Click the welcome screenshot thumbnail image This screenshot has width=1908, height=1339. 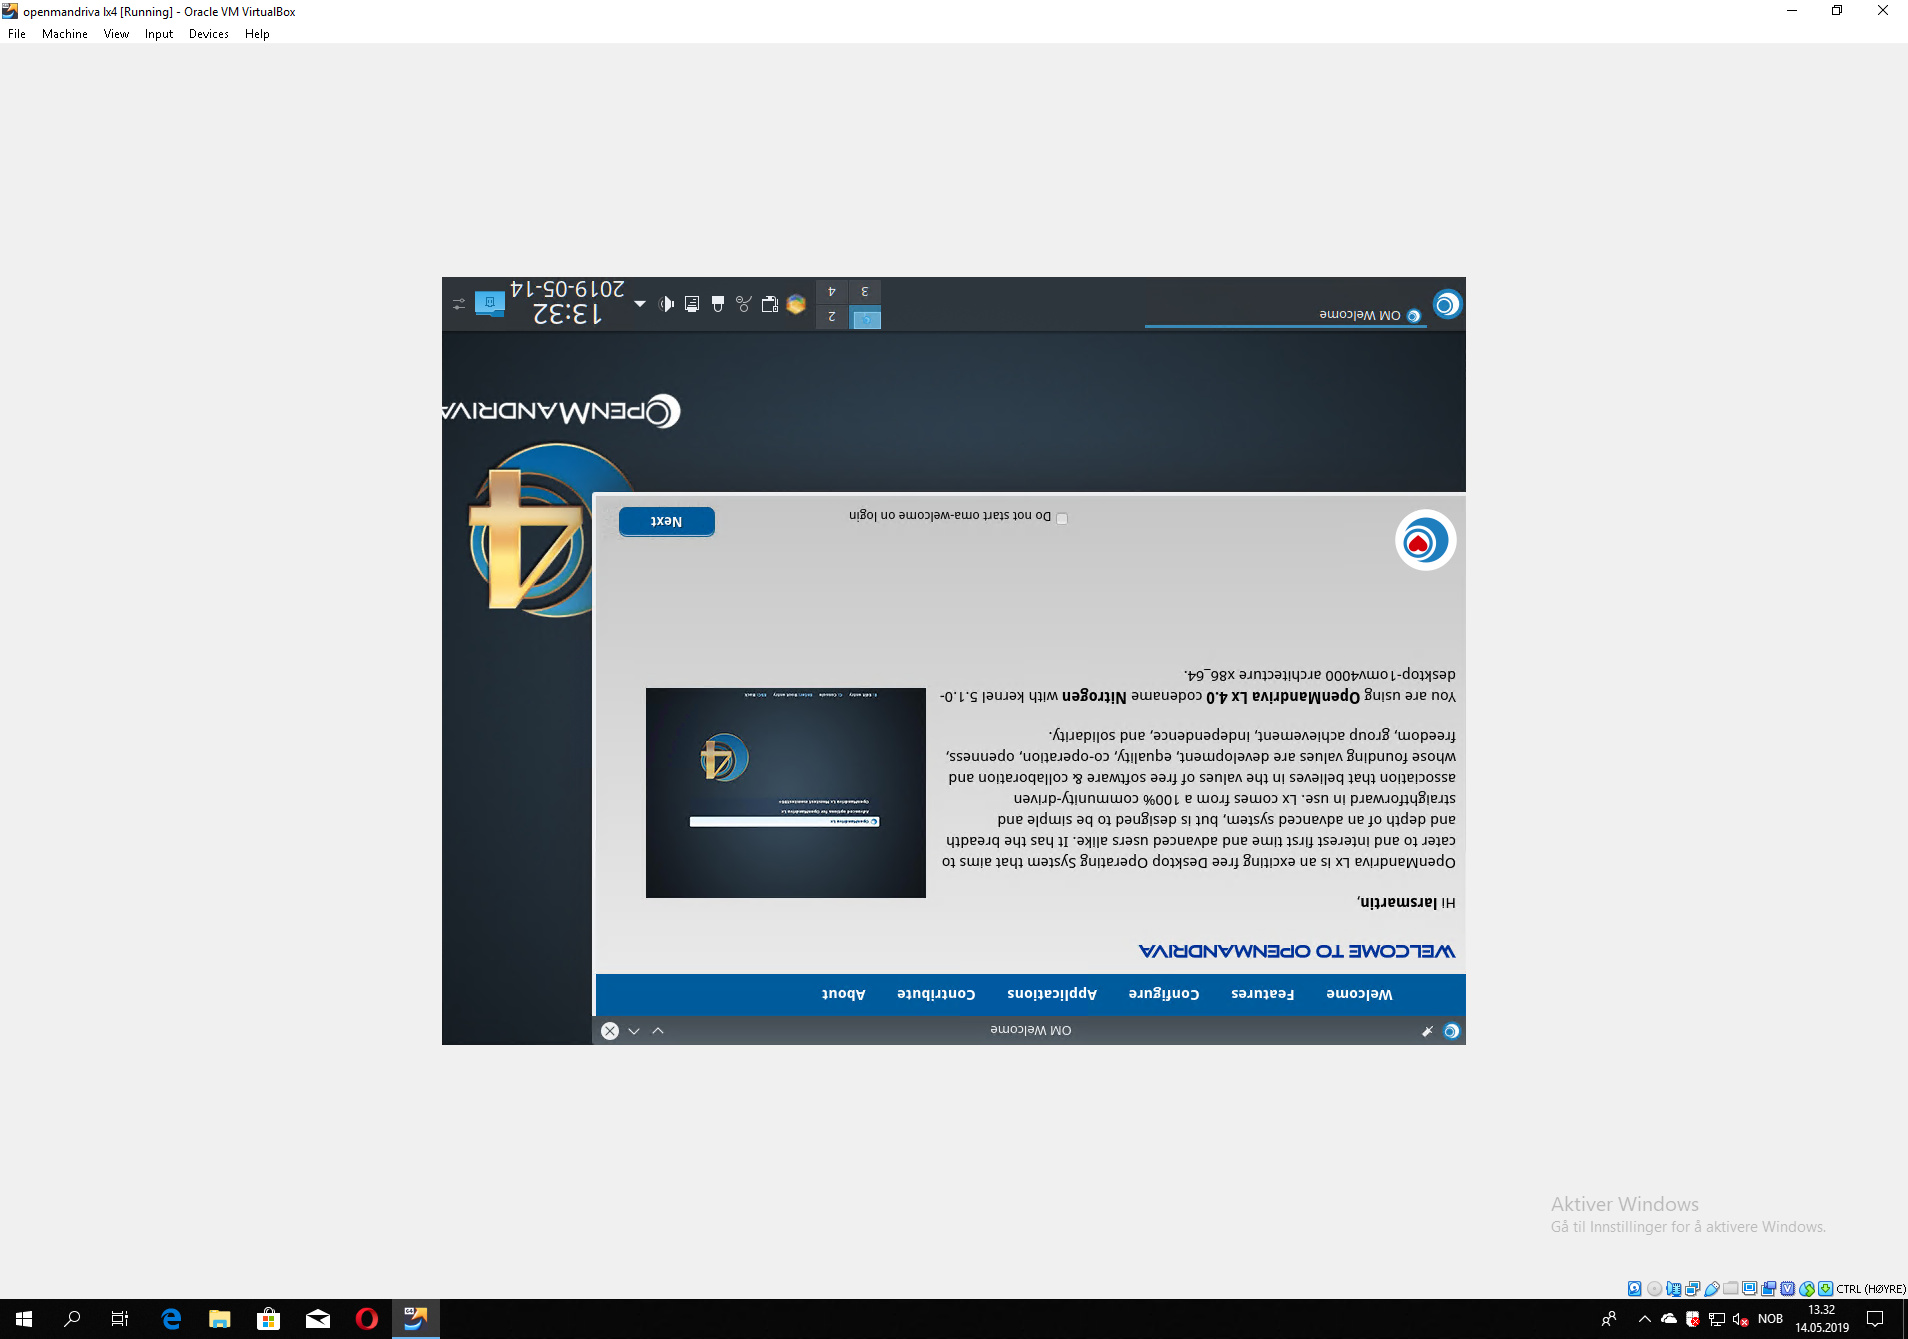click(x=786, y=793)
